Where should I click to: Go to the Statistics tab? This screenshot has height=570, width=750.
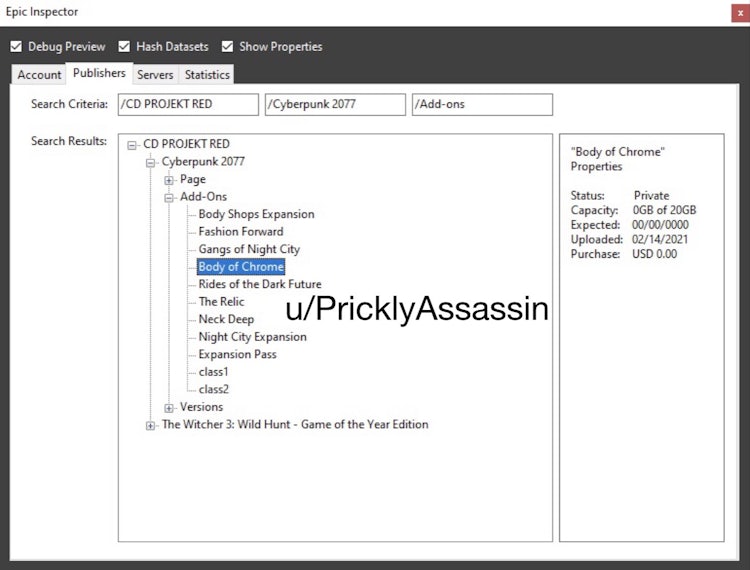pyautogui.click(x=207, y=75)
